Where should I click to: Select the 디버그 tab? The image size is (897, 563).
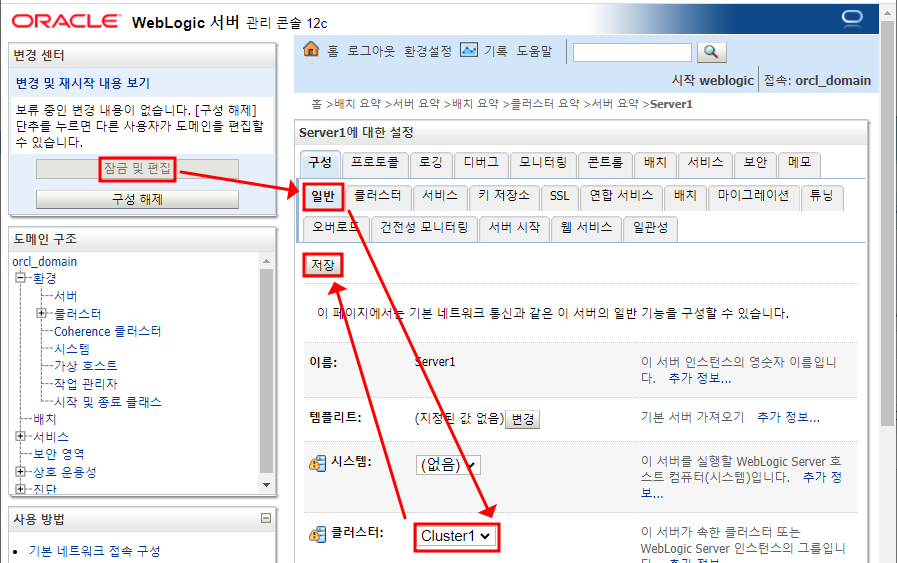(481, 164)
